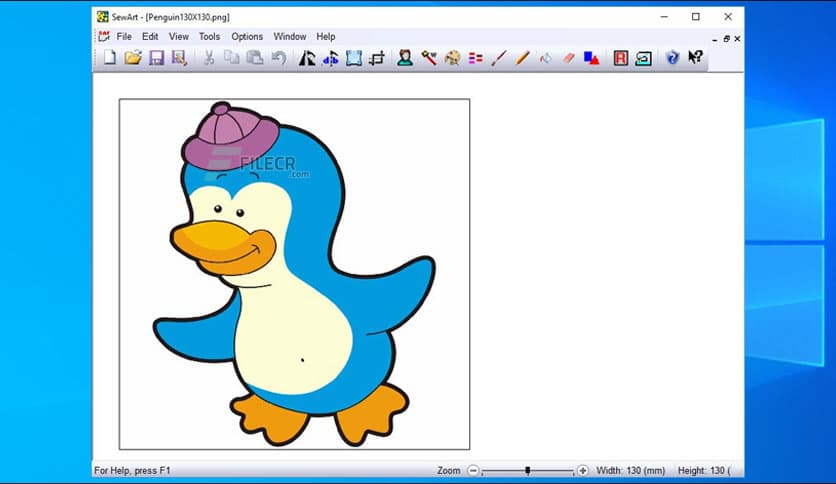Open the shapes drawing tool
The height and width of the screenshot is (484, 836).
(591, 58)
